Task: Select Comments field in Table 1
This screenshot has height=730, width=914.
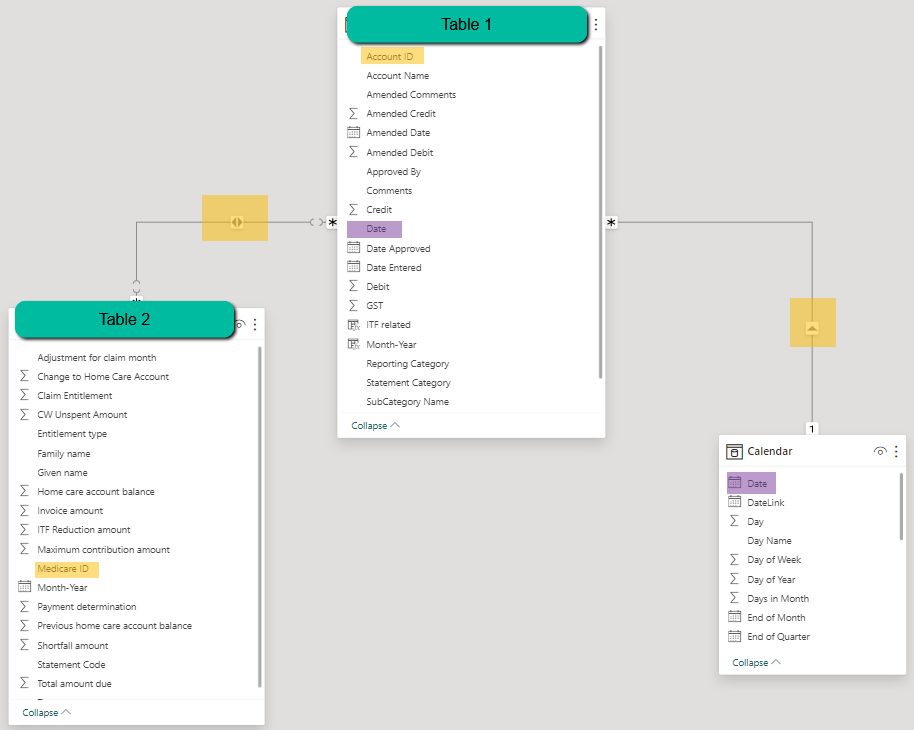Action: coord(389,191)
